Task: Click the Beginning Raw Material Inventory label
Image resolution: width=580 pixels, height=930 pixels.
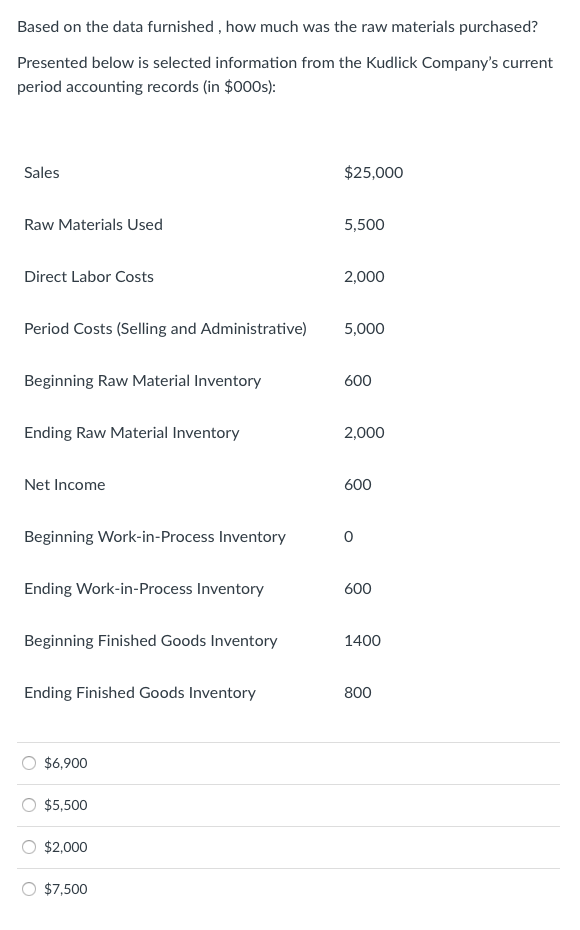Action: point(142,380)
